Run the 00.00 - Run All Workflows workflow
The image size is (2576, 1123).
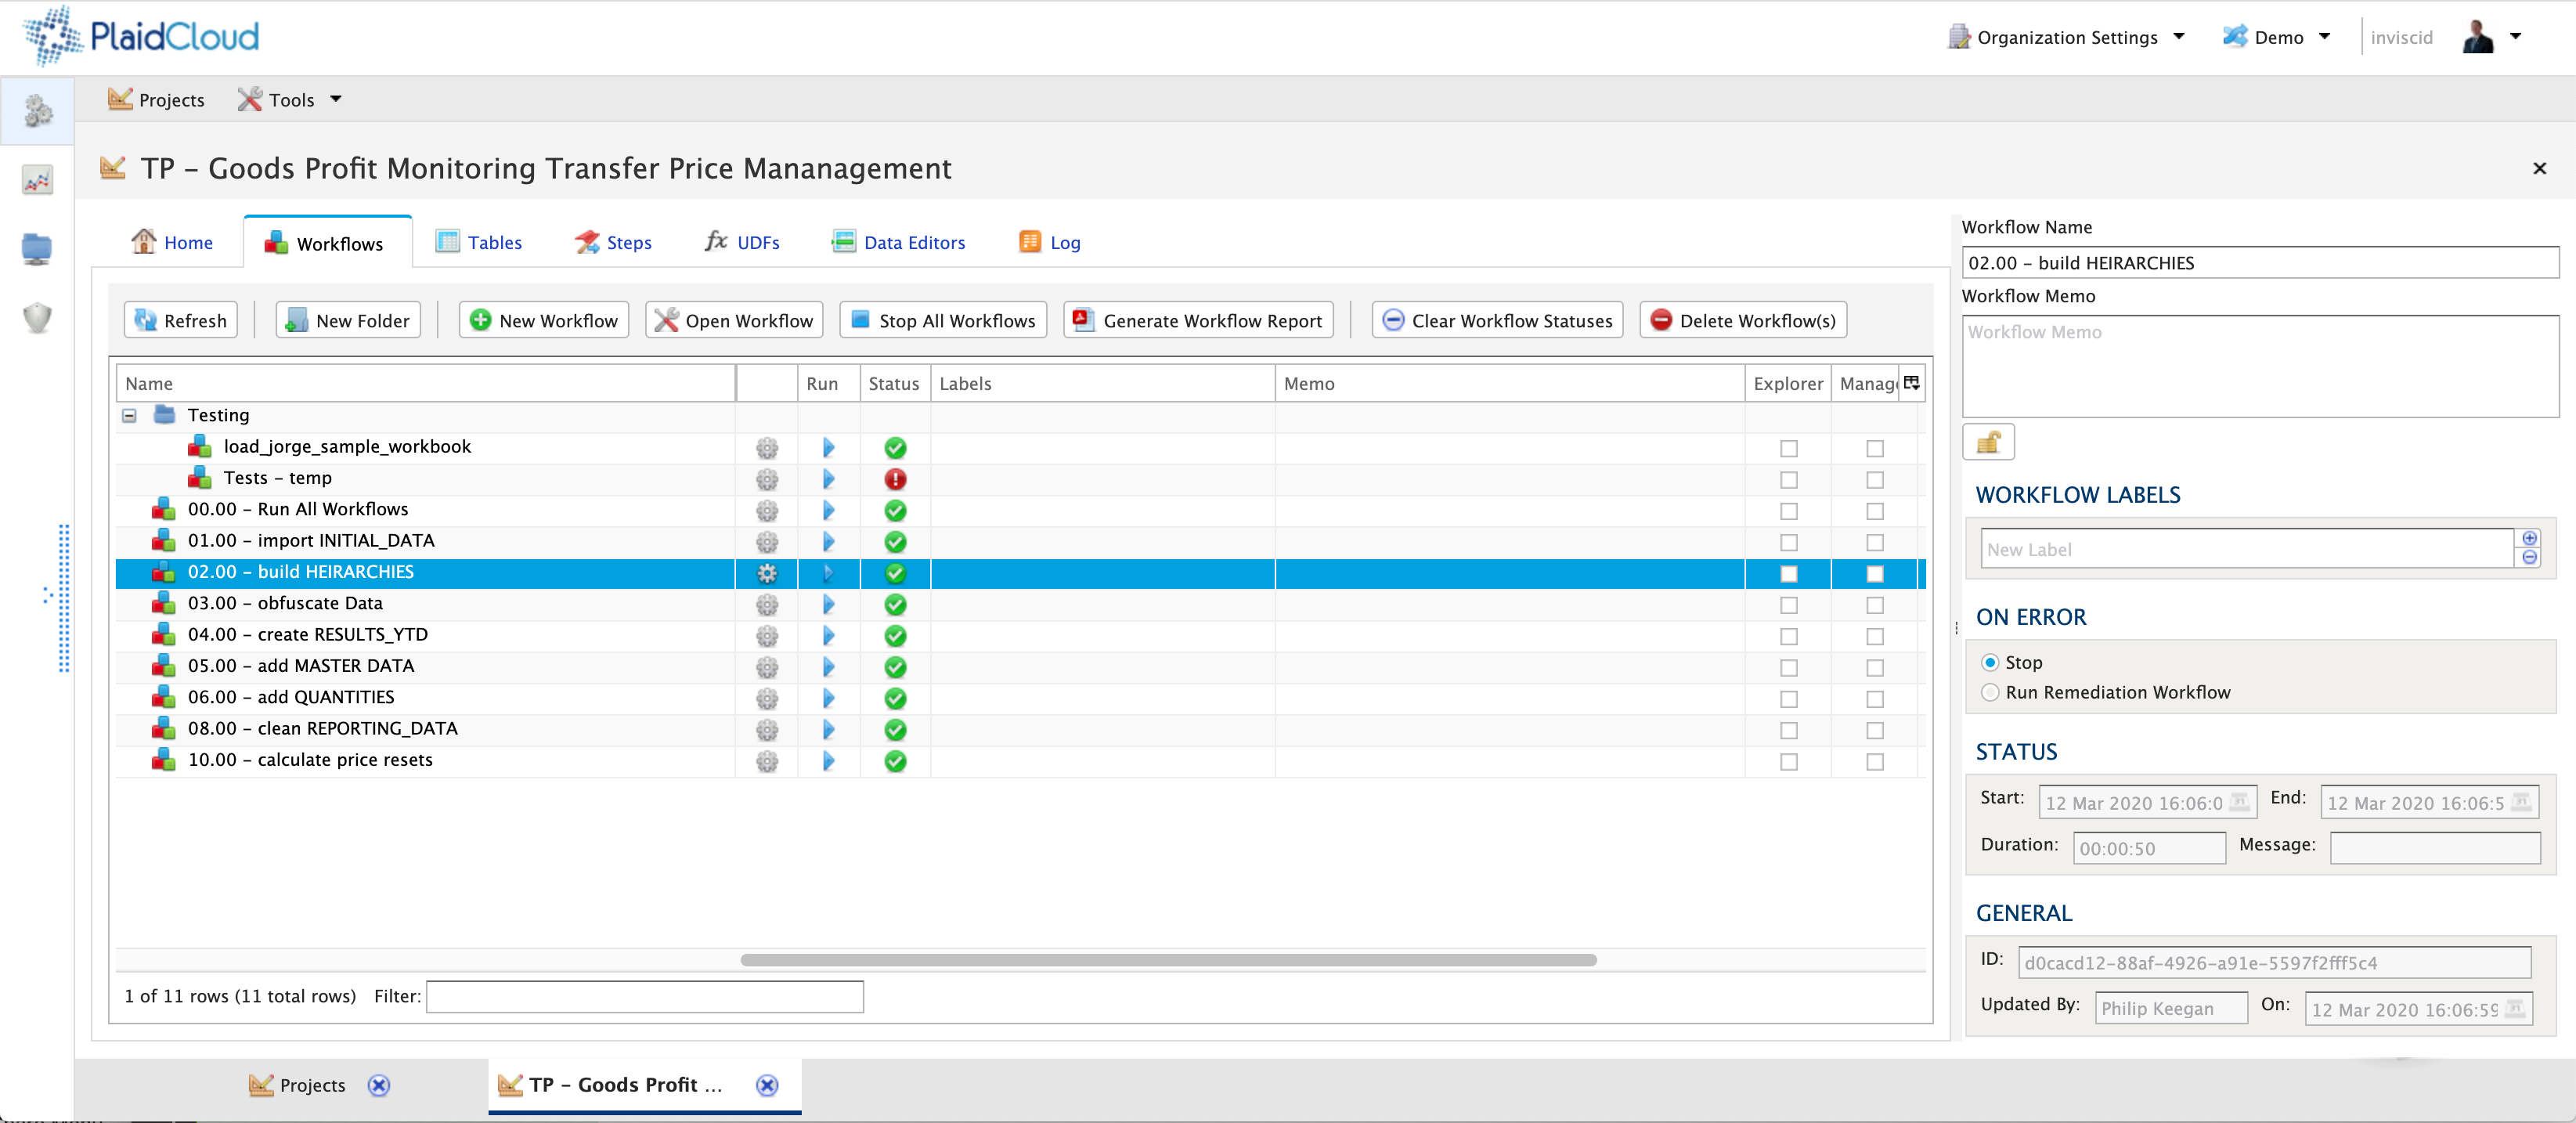click(x=828, y=510)
